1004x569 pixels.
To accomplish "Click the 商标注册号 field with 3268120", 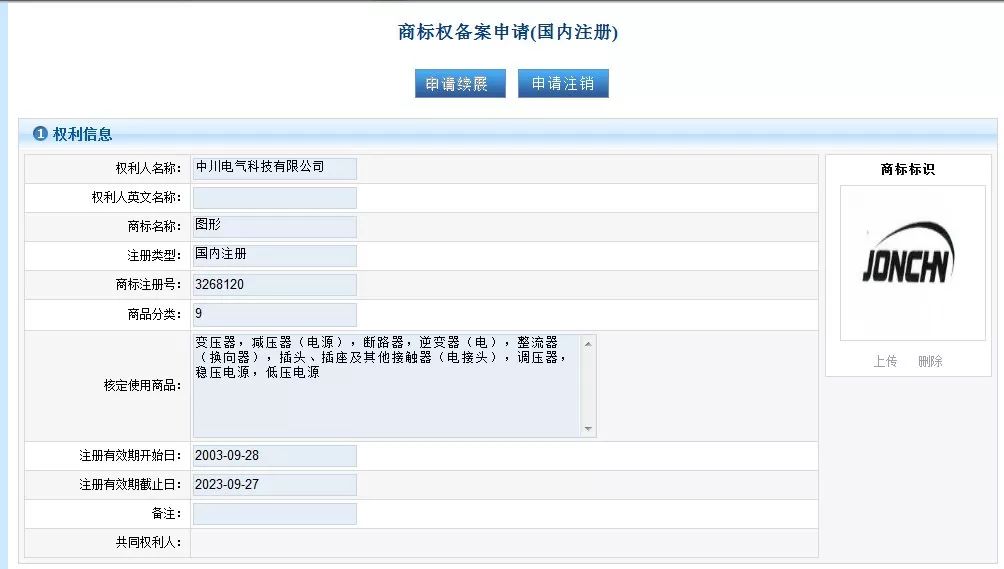I will [x=274, y=285].
